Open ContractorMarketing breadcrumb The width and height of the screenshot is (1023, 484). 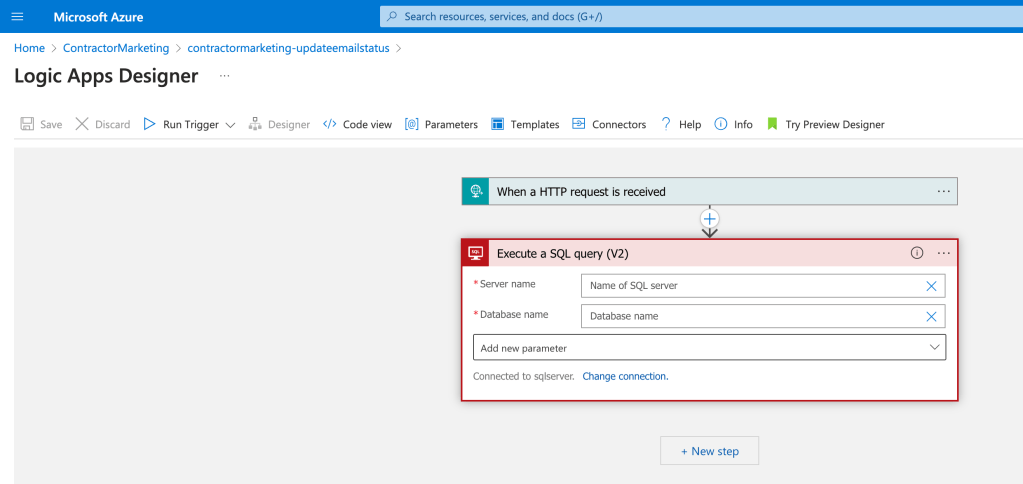(116, 48)
